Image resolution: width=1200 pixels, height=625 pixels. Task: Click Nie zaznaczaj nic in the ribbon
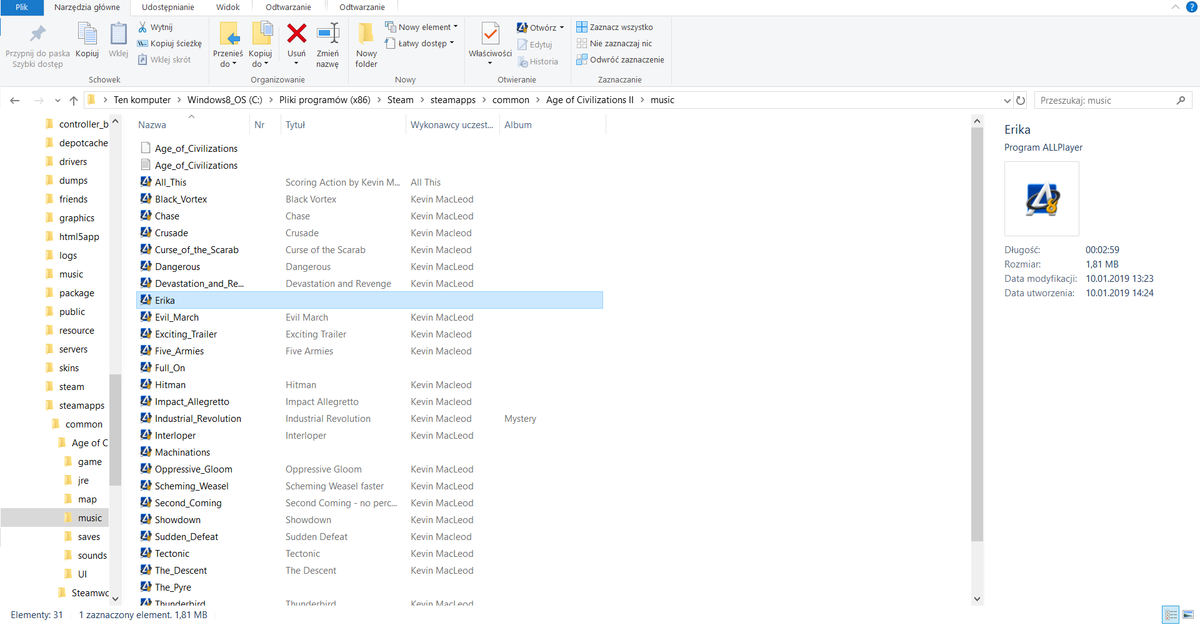pyautogui.click(x=614, y=43)
